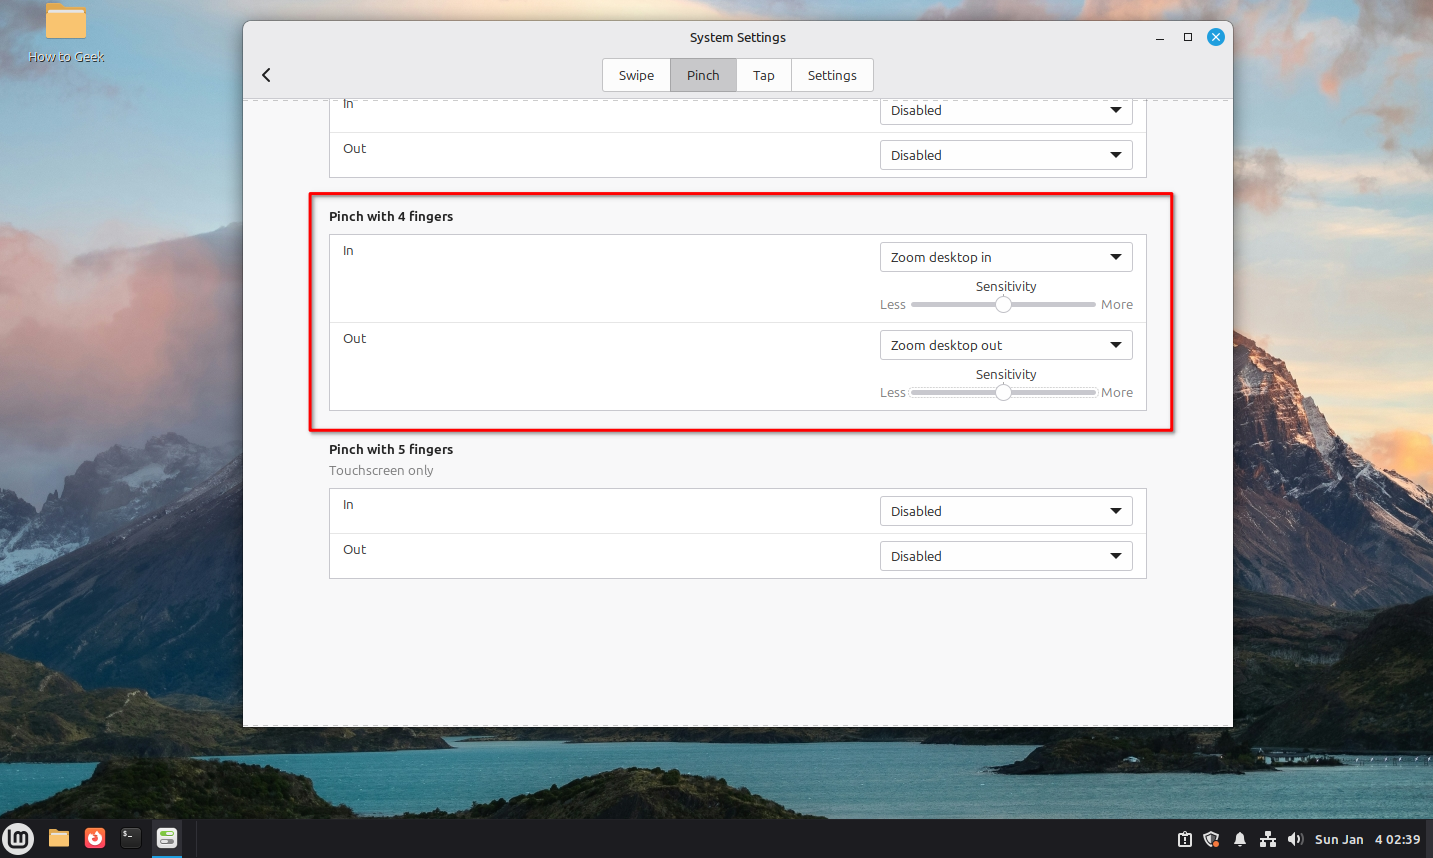
Task: Open the Linux Mint application menu
Action: [x=18, y=838]
